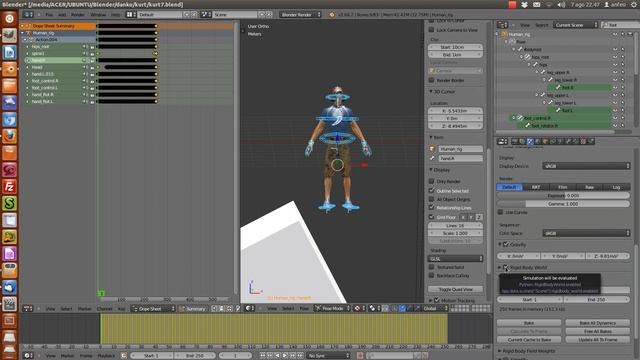The image size is (640, 360).
Task: Open FileZilla from the Ubuntu dock
Action: 9,187
